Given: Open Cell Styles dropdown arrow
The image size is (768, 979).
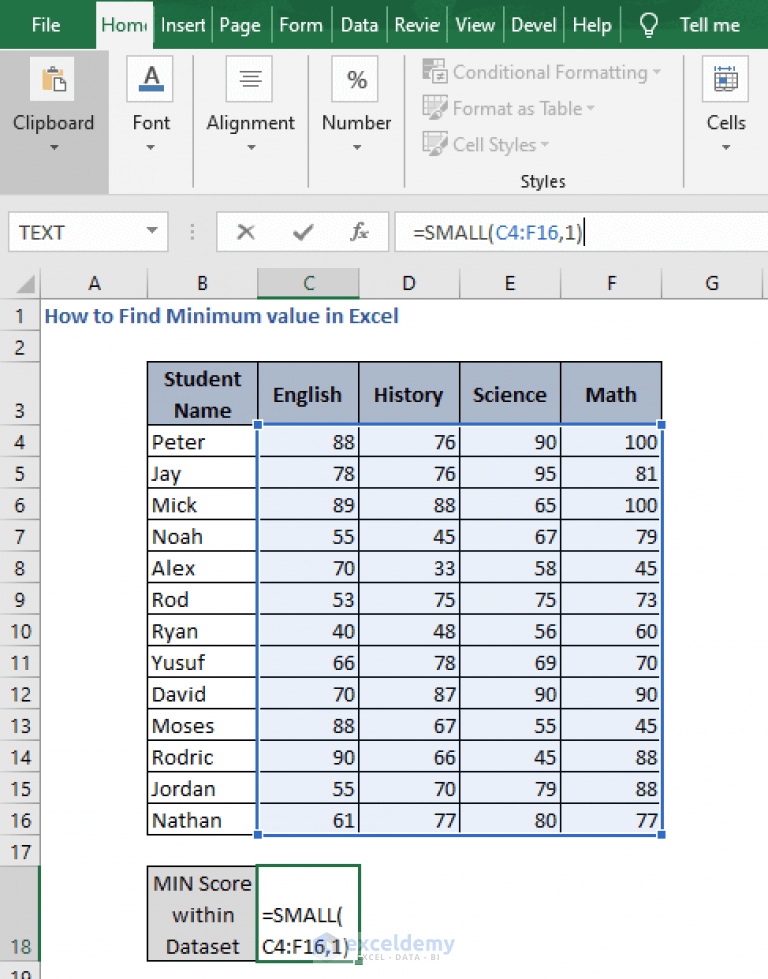Looking at the screenshot, I should 545,145.
